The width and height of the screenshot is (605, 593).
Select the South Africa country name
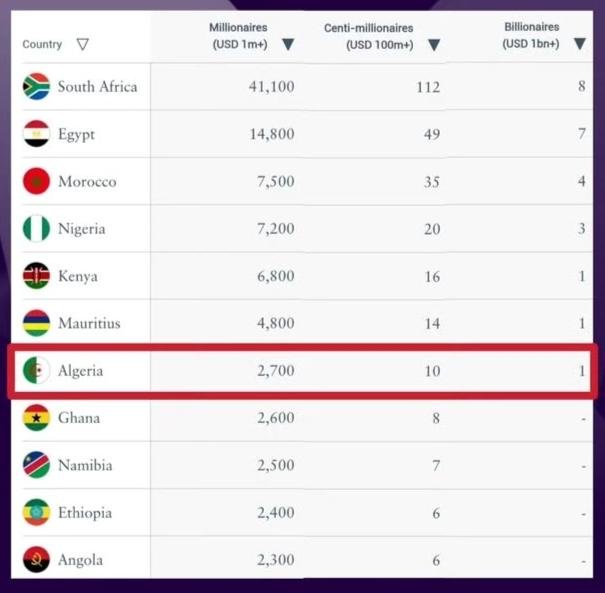point(97,87)
